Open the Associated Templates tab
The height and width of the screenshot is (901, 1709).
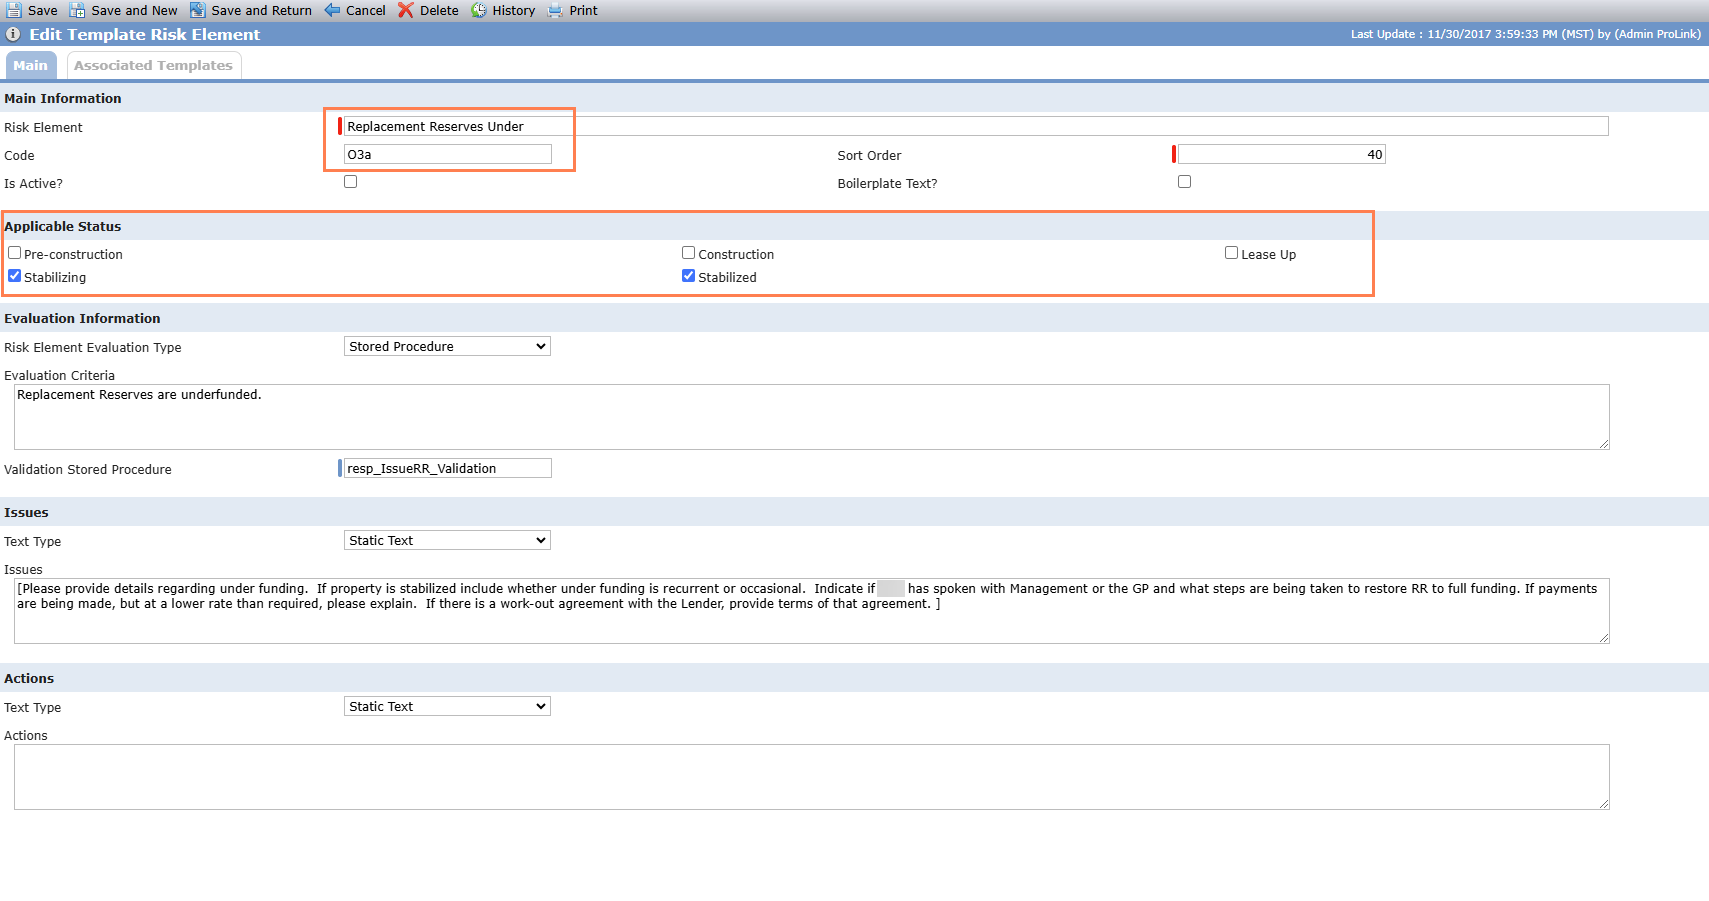point(153,65)
